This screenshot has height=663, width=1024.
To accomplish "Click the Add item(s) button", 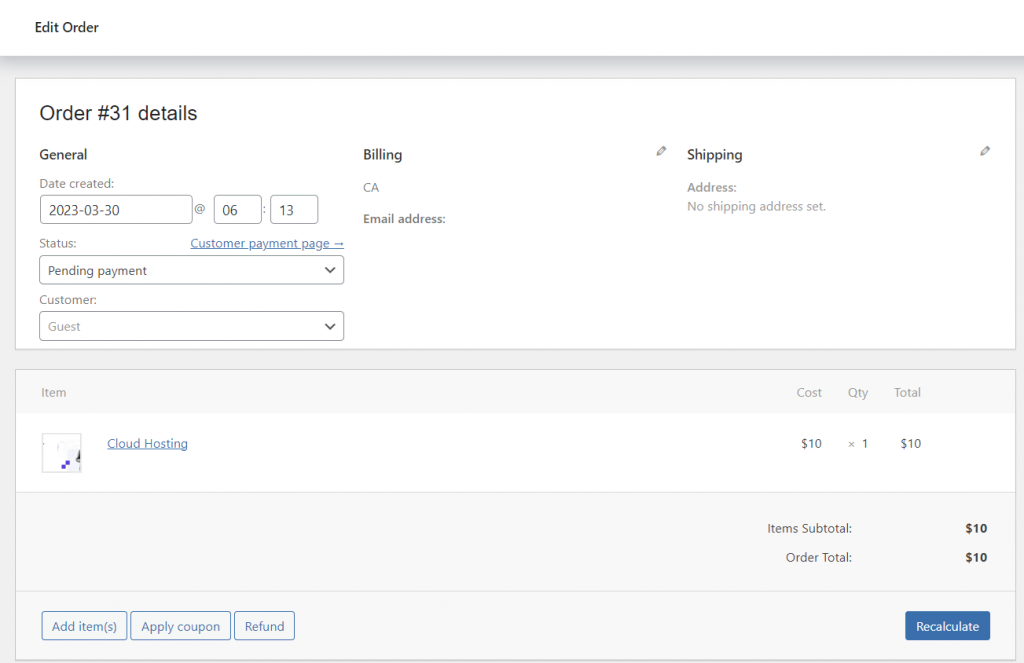I will click(x=84, y=626).
